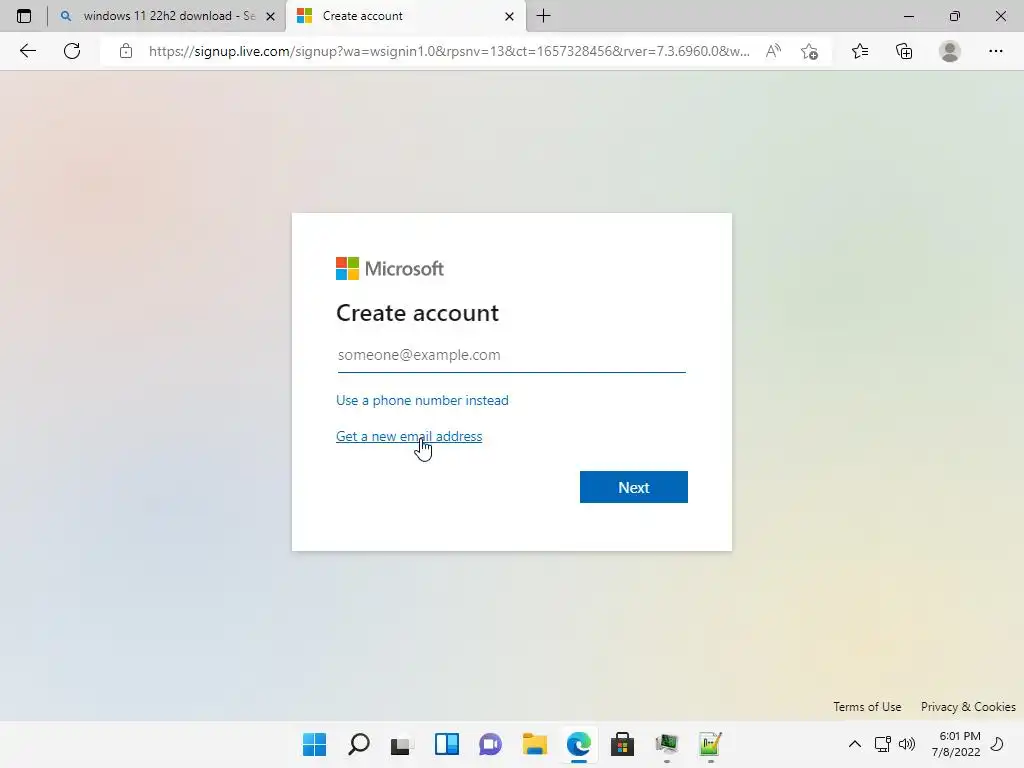Turn on Read aloud

tap(773, 51)
